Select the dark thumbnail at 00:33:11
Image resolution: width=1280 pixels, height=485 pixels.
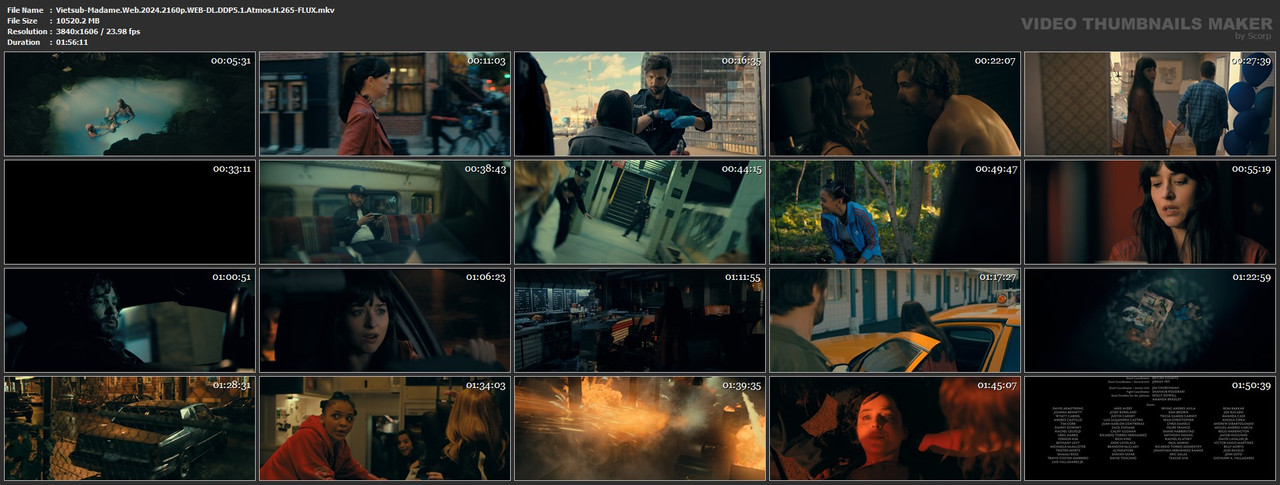130,212
